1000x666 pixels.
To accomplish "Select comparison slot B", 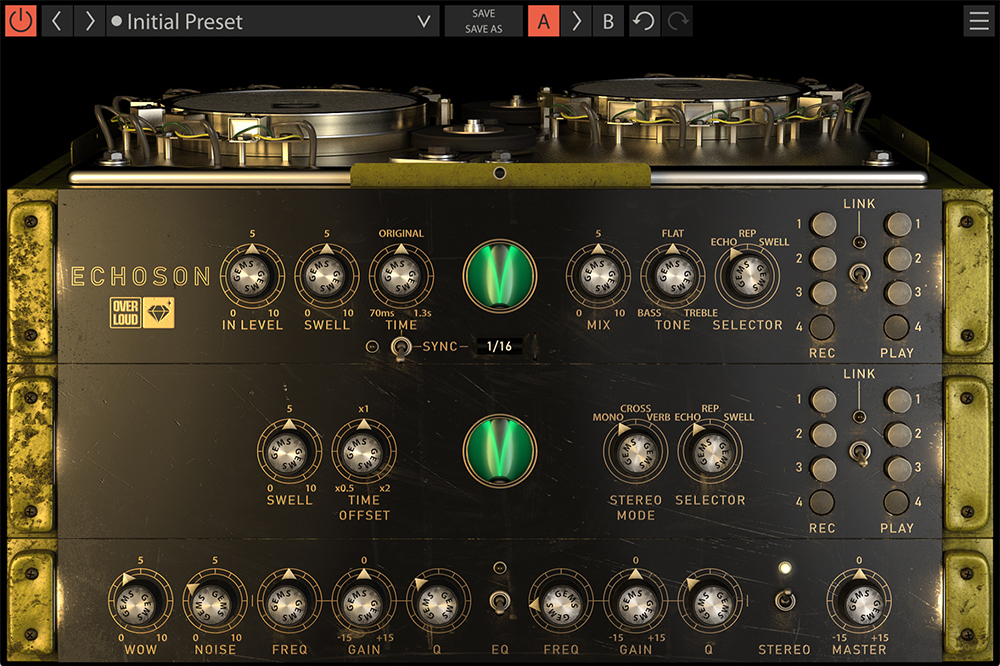I will 608,21.
